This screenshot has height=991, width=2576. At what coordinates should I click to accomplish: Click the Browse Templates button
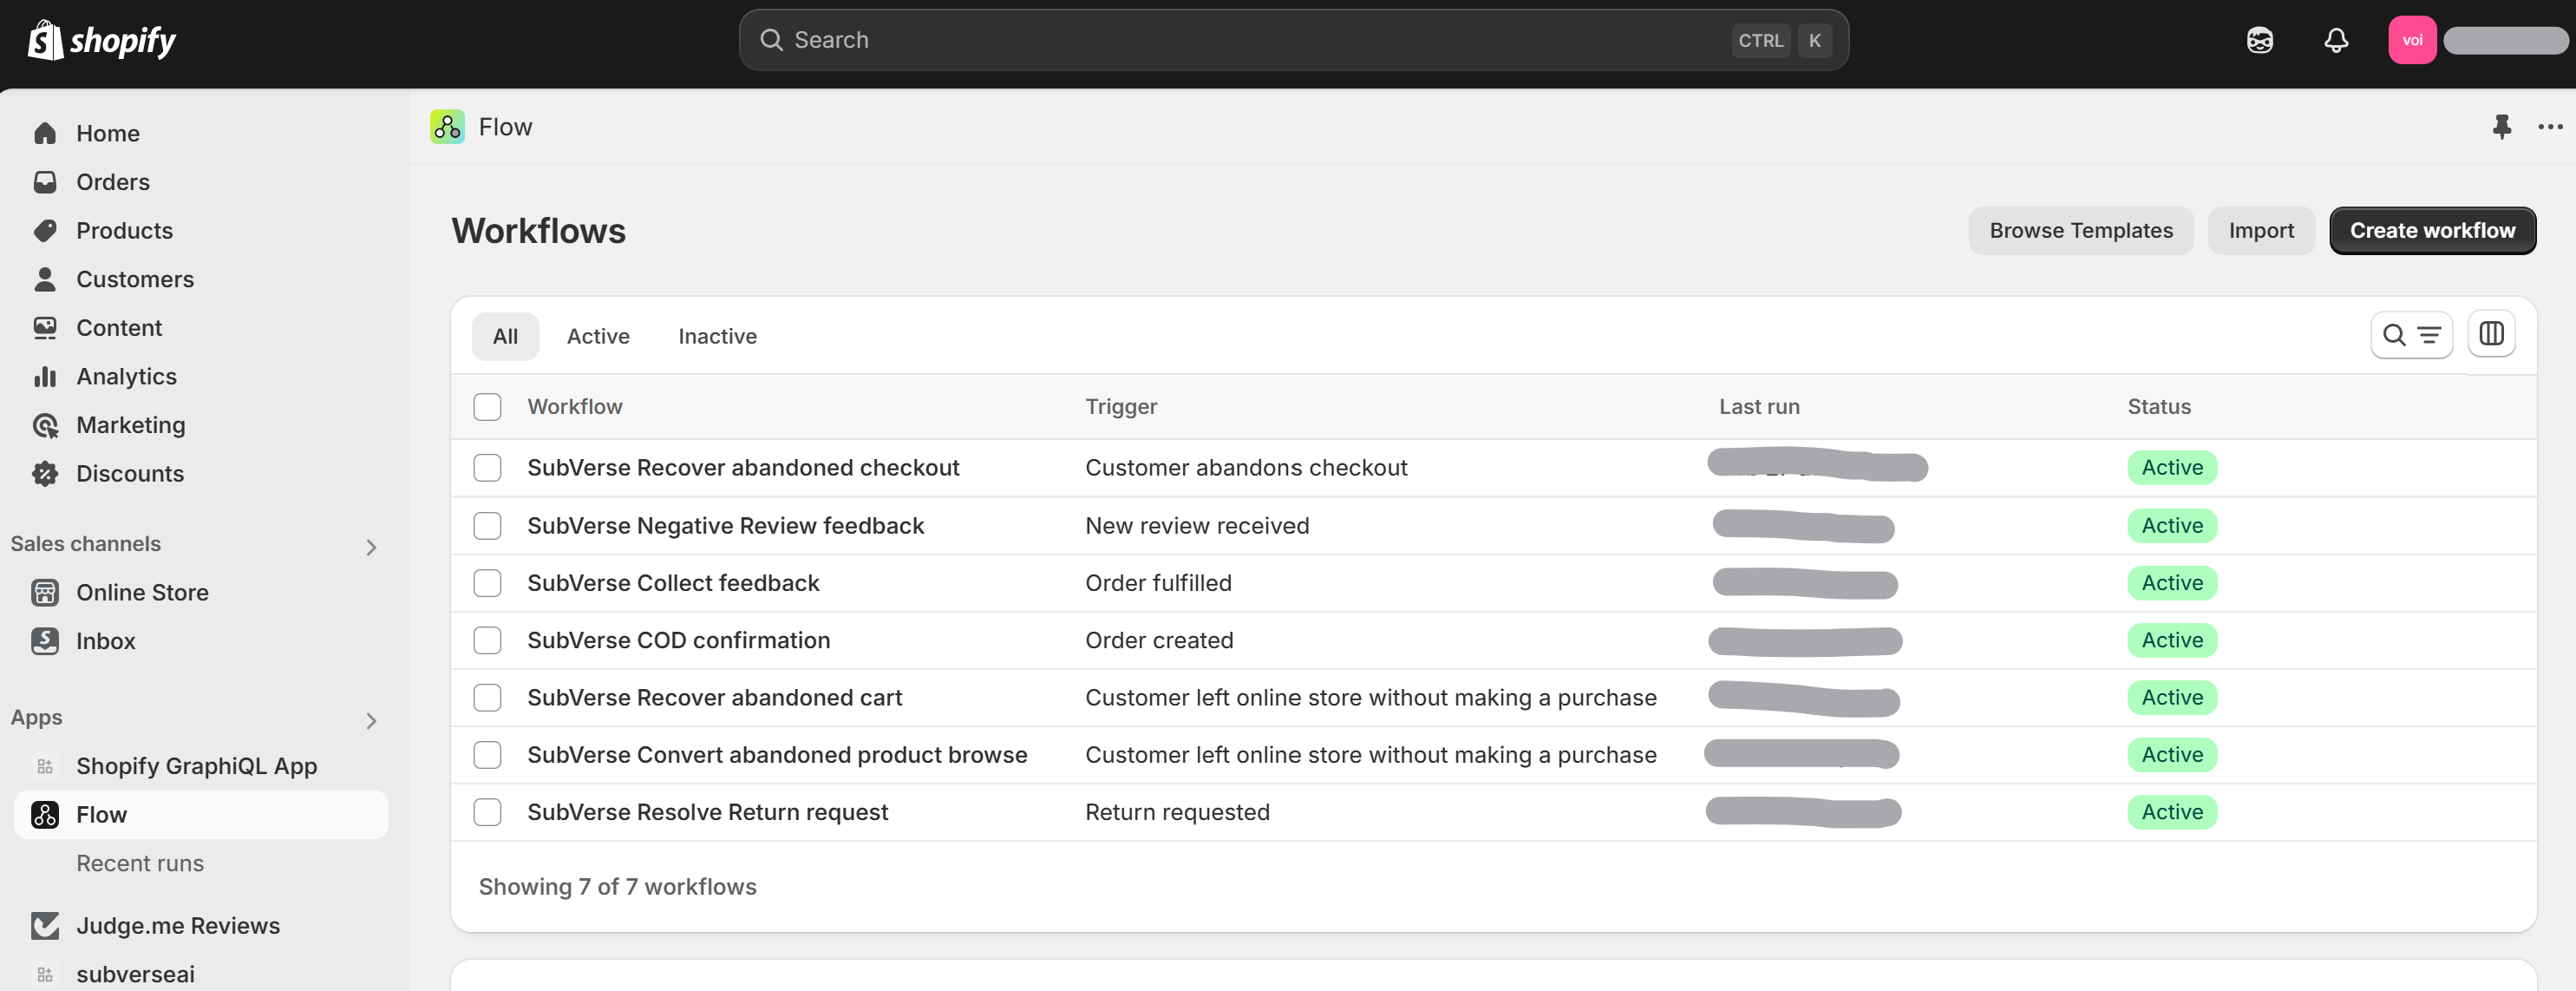click(x=2080, y=231)
